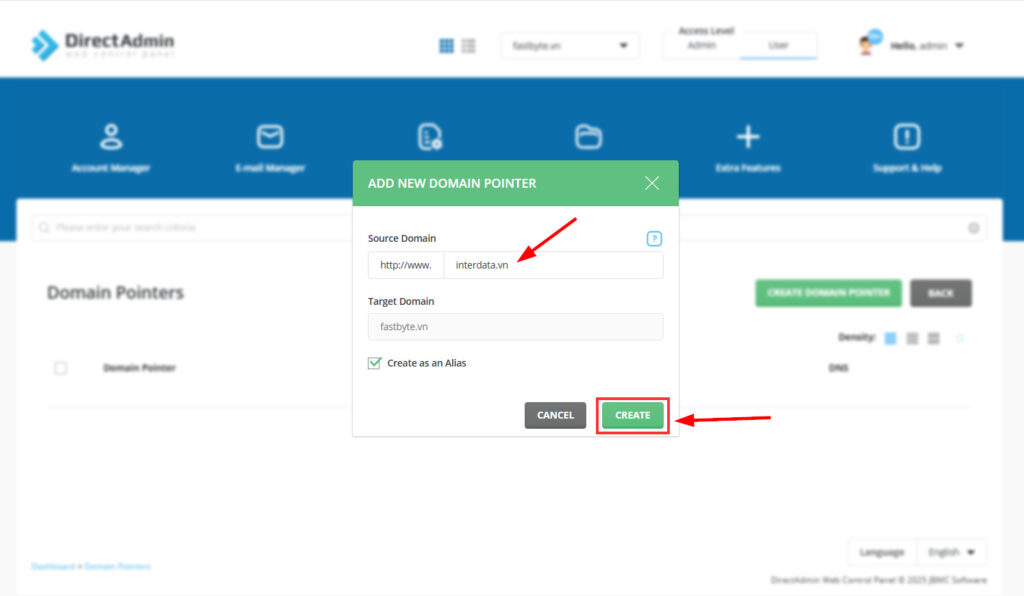Click the admin user avatar
This screenshot has width=1024, height=596.
pyautogui.click(x=867, y=46)
